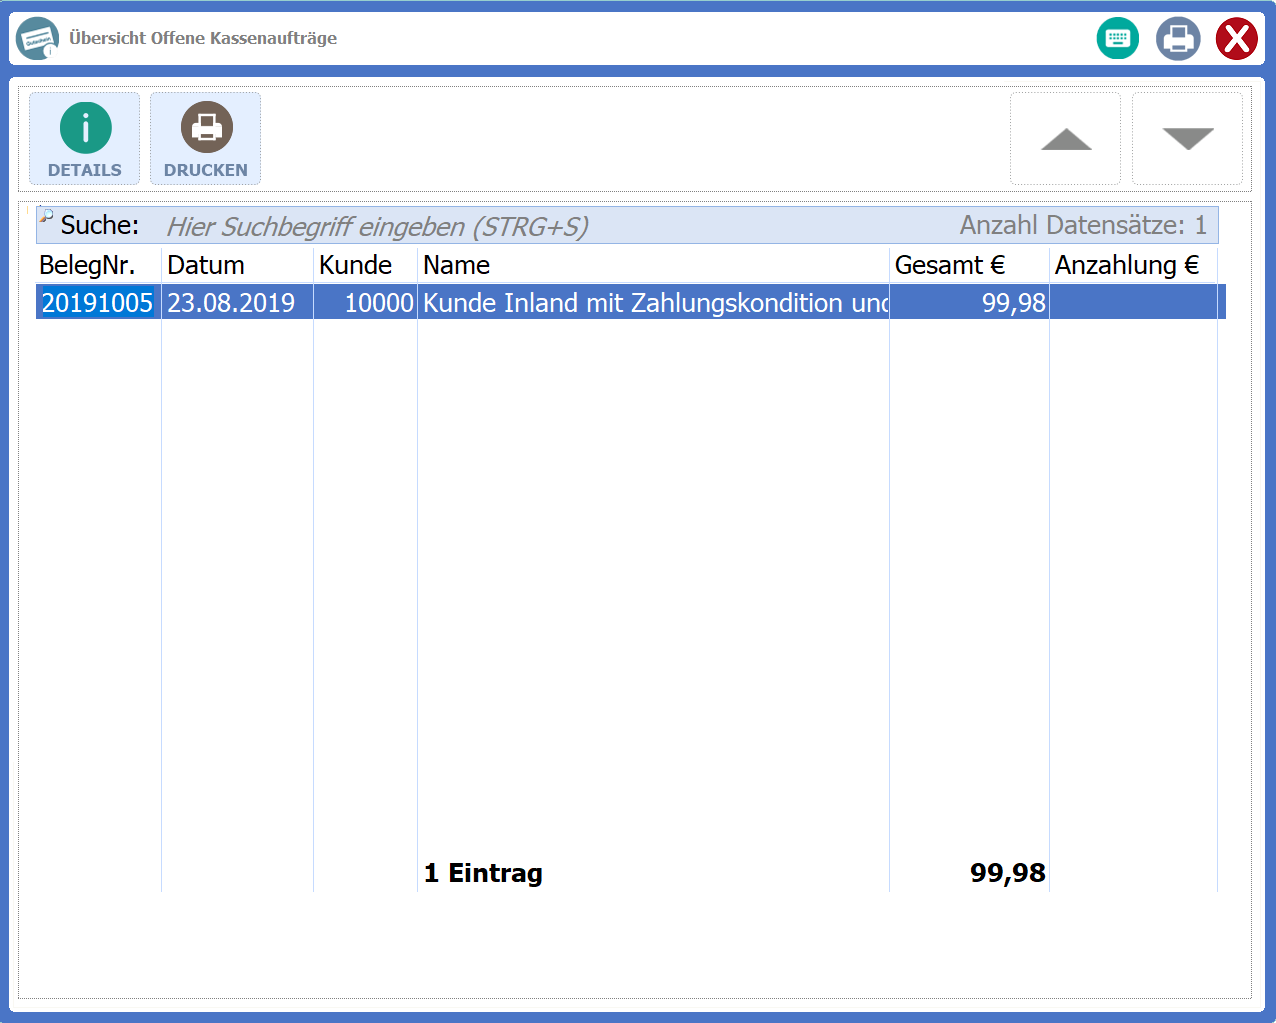The image size is (1276, 1023).
Task: Open Details for the selected order
Action: coord(85,139)
